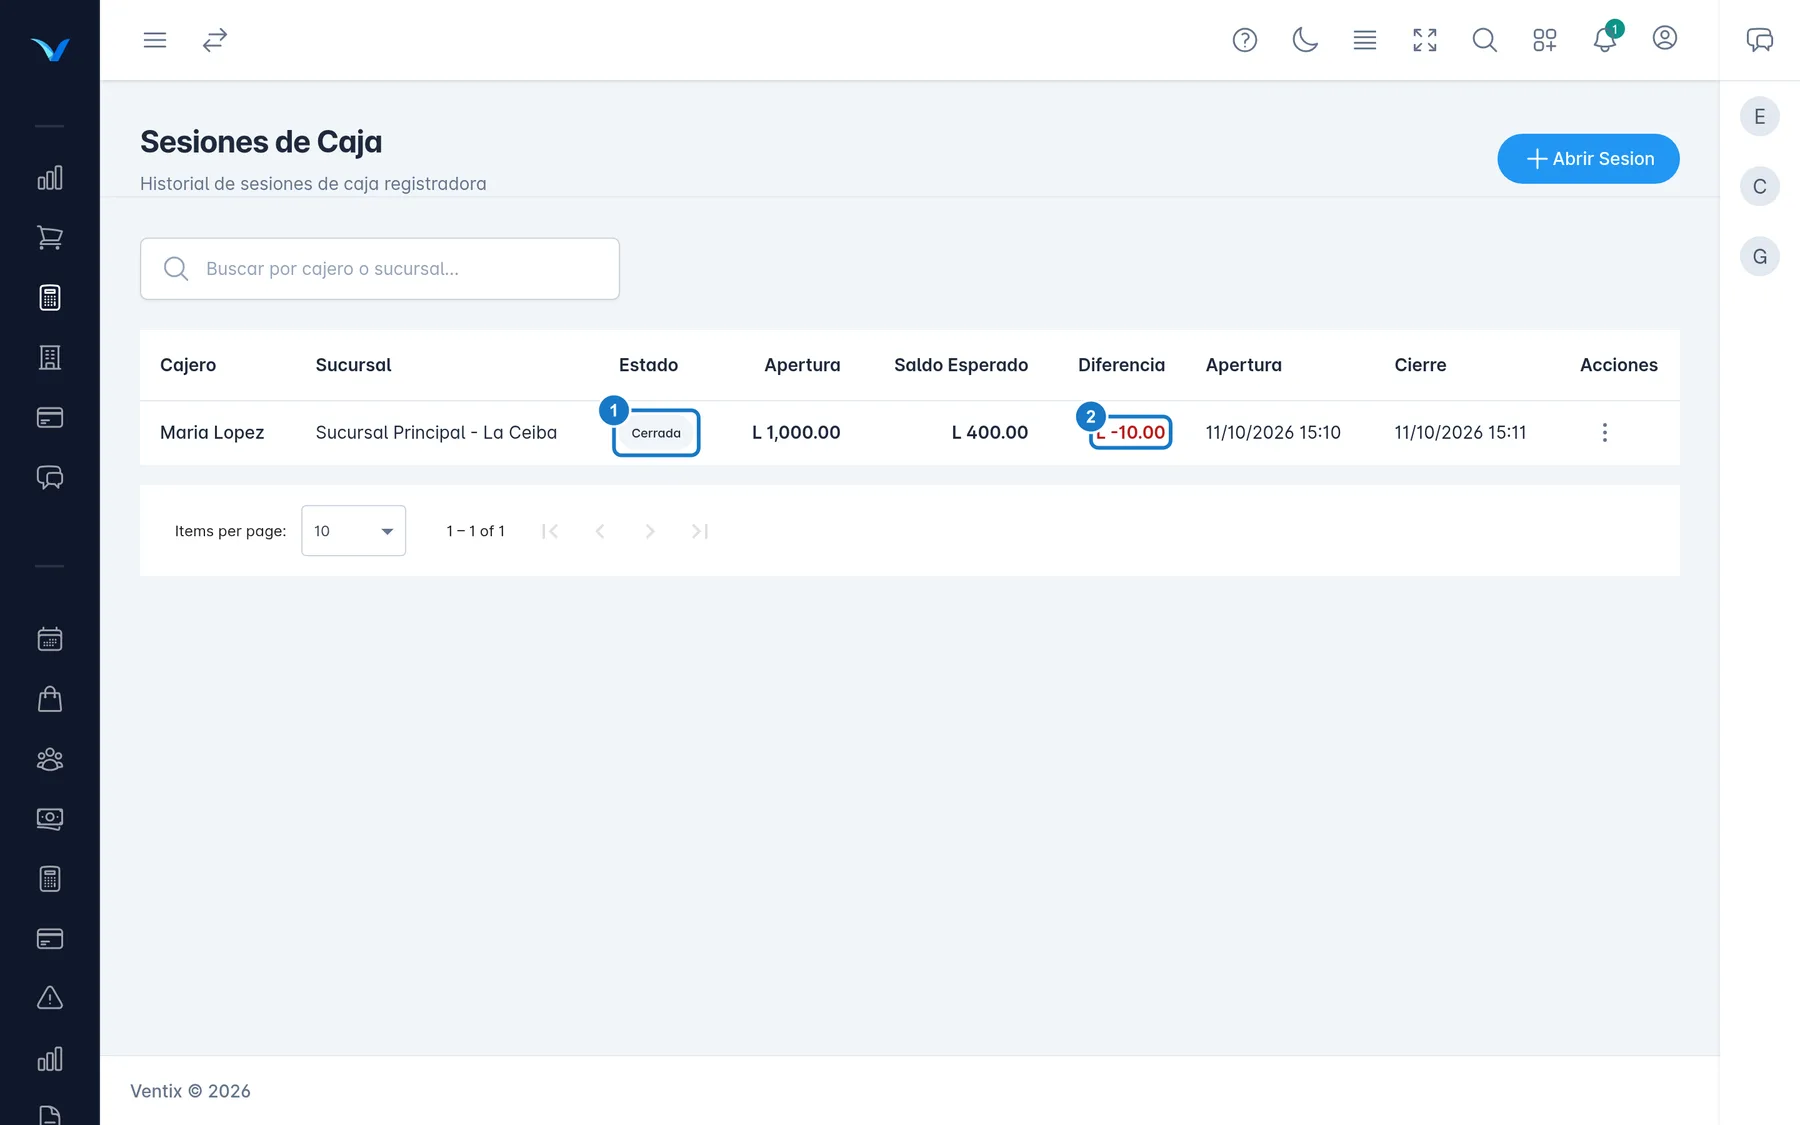Open the help question mark icon
The image size is (1800, 1125).
pyautogui.click(x=1244, y=40)
